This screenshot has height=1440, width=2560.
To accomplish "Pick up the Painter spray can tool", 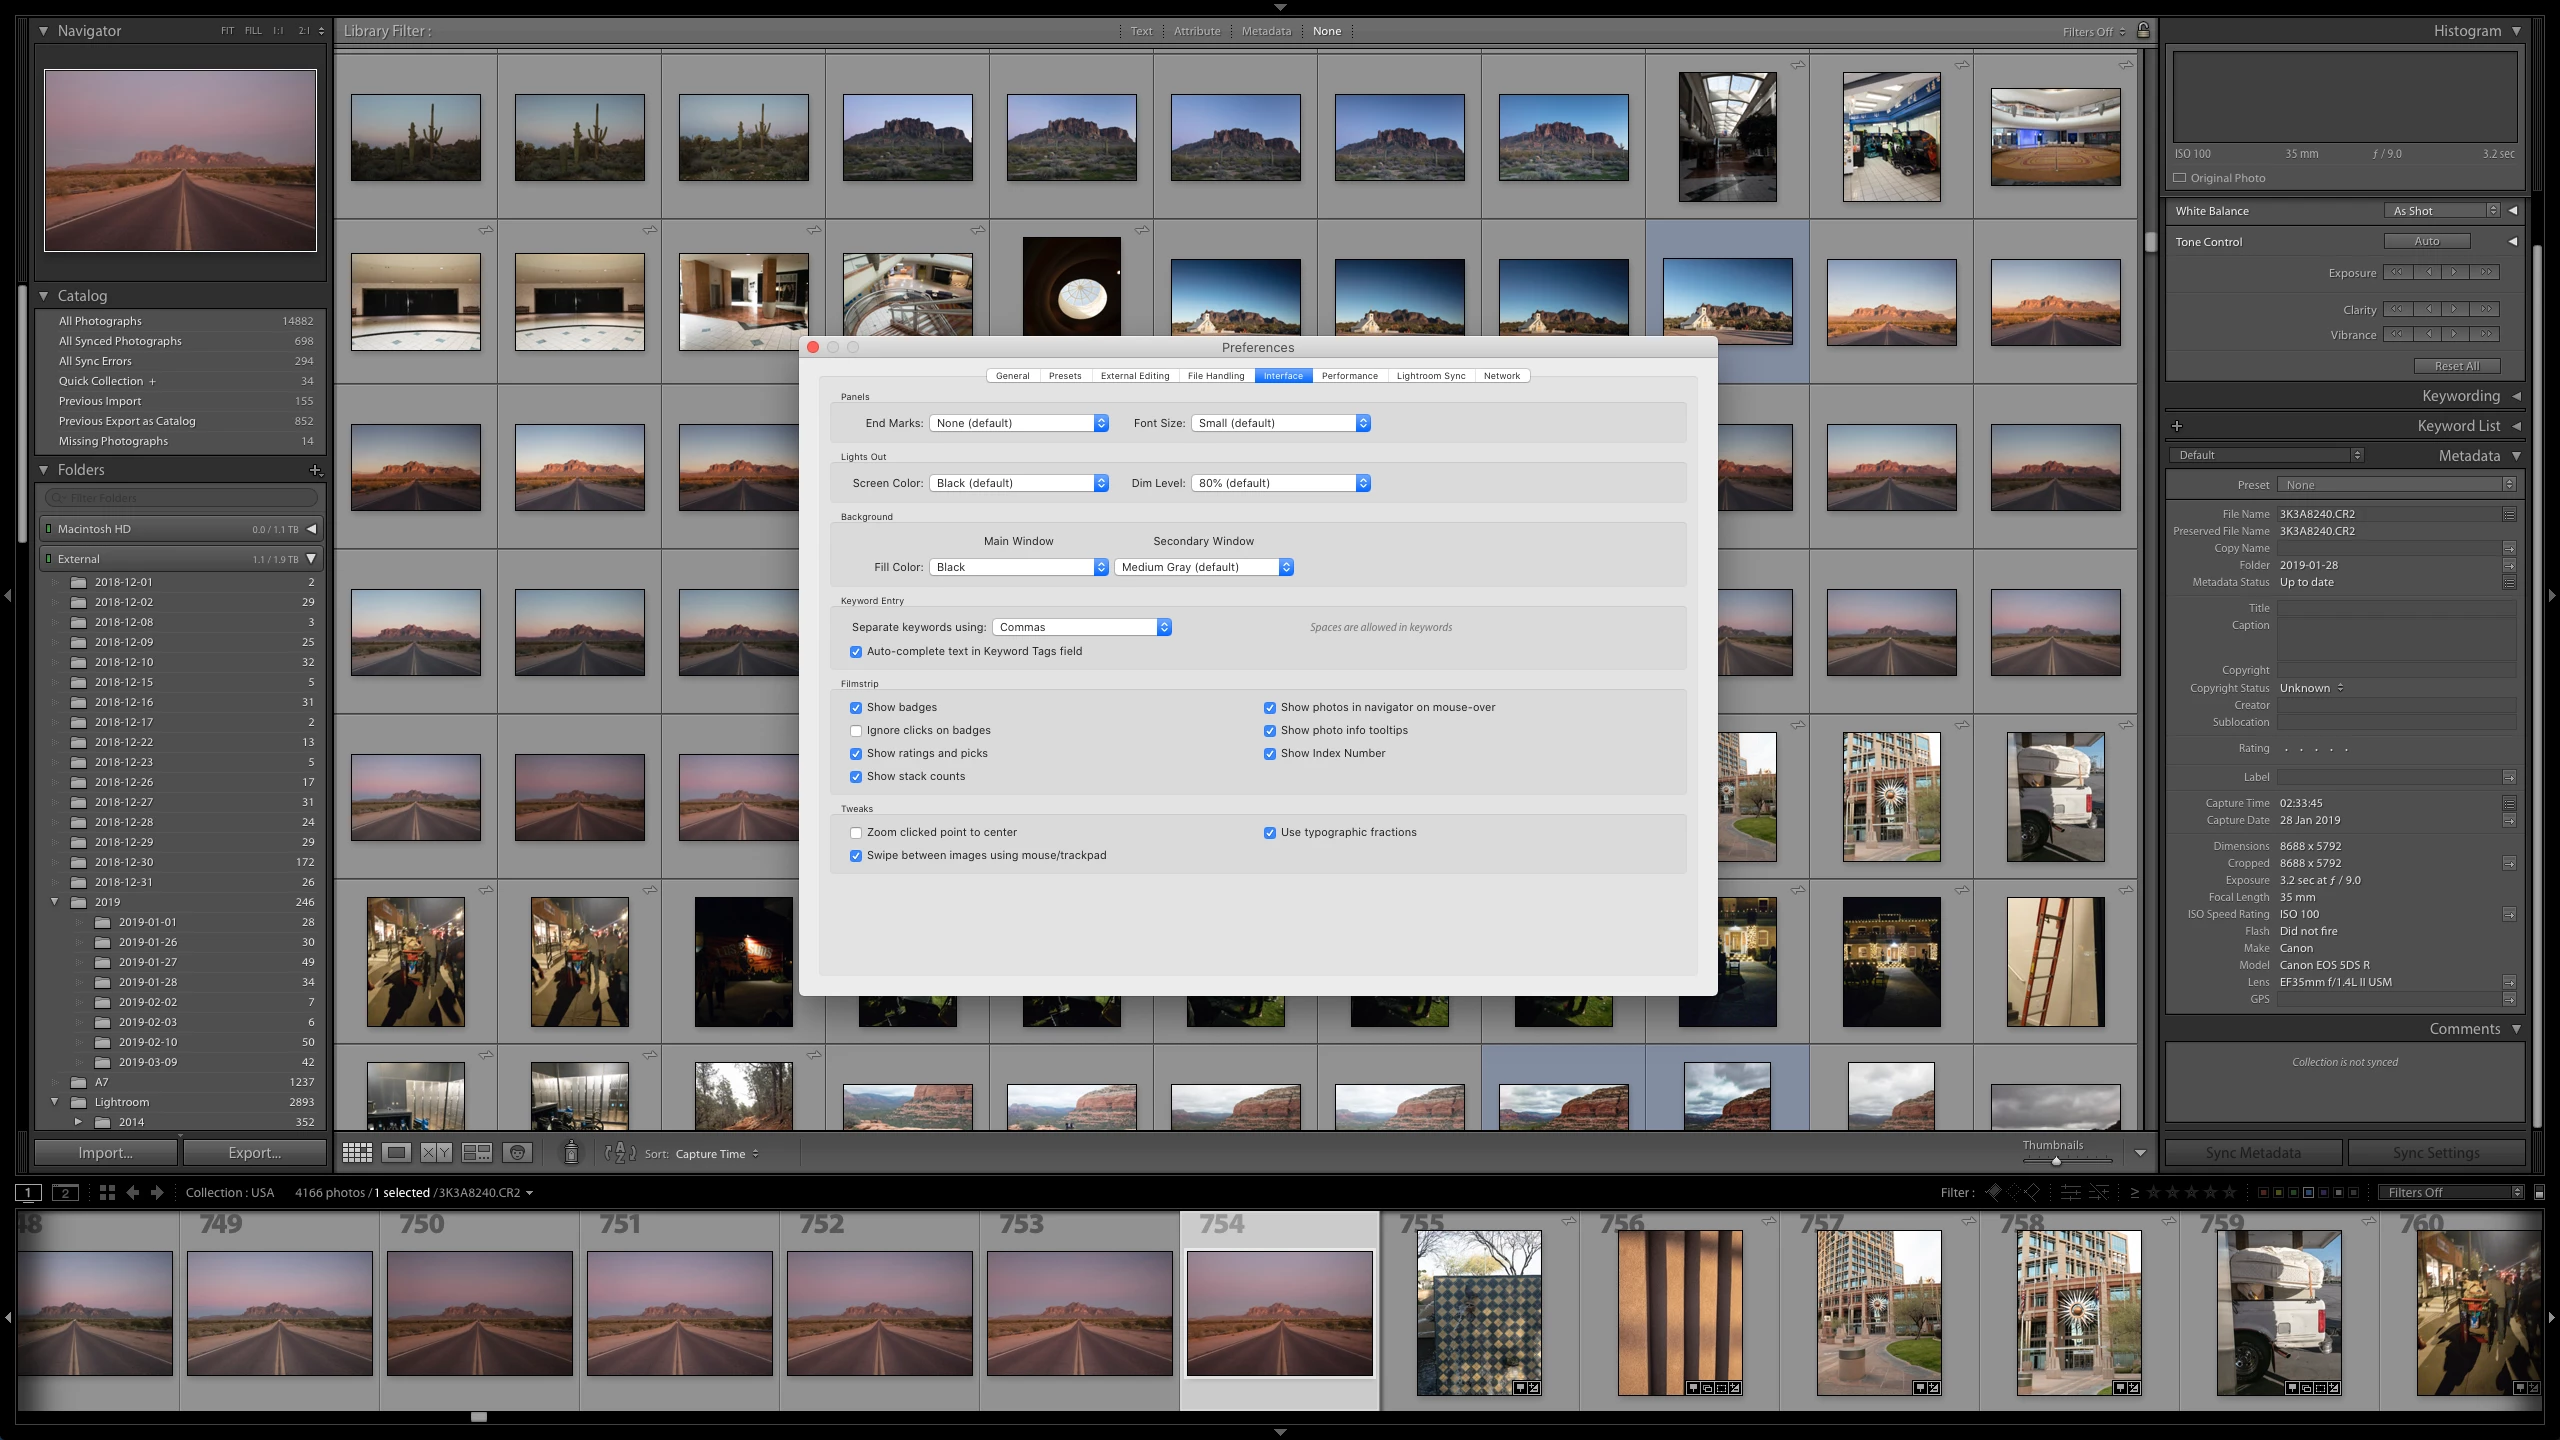I will 571,1153.
